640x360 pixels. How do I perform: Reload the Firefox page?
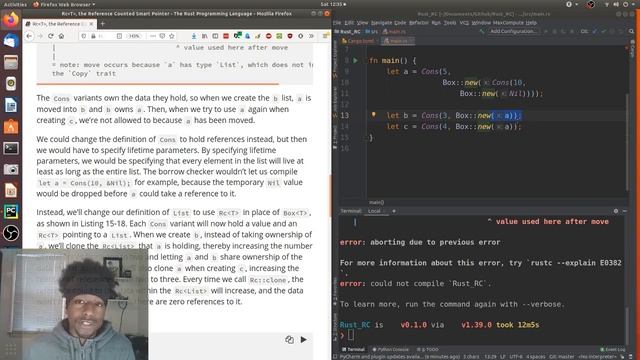coord(51,36)
